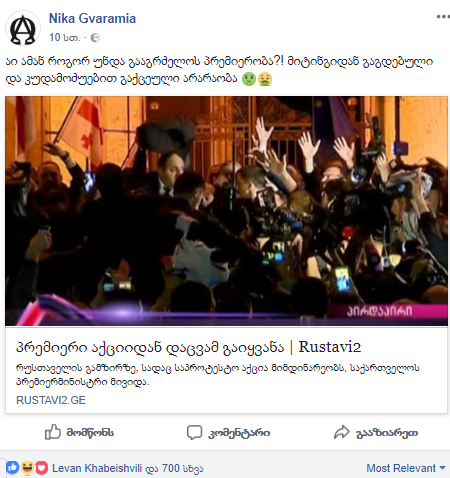The width and height of the screenshot is (450, 478).
Task: Click the RUSTAVI2.GE domain link
Action: tap(51, 400)
